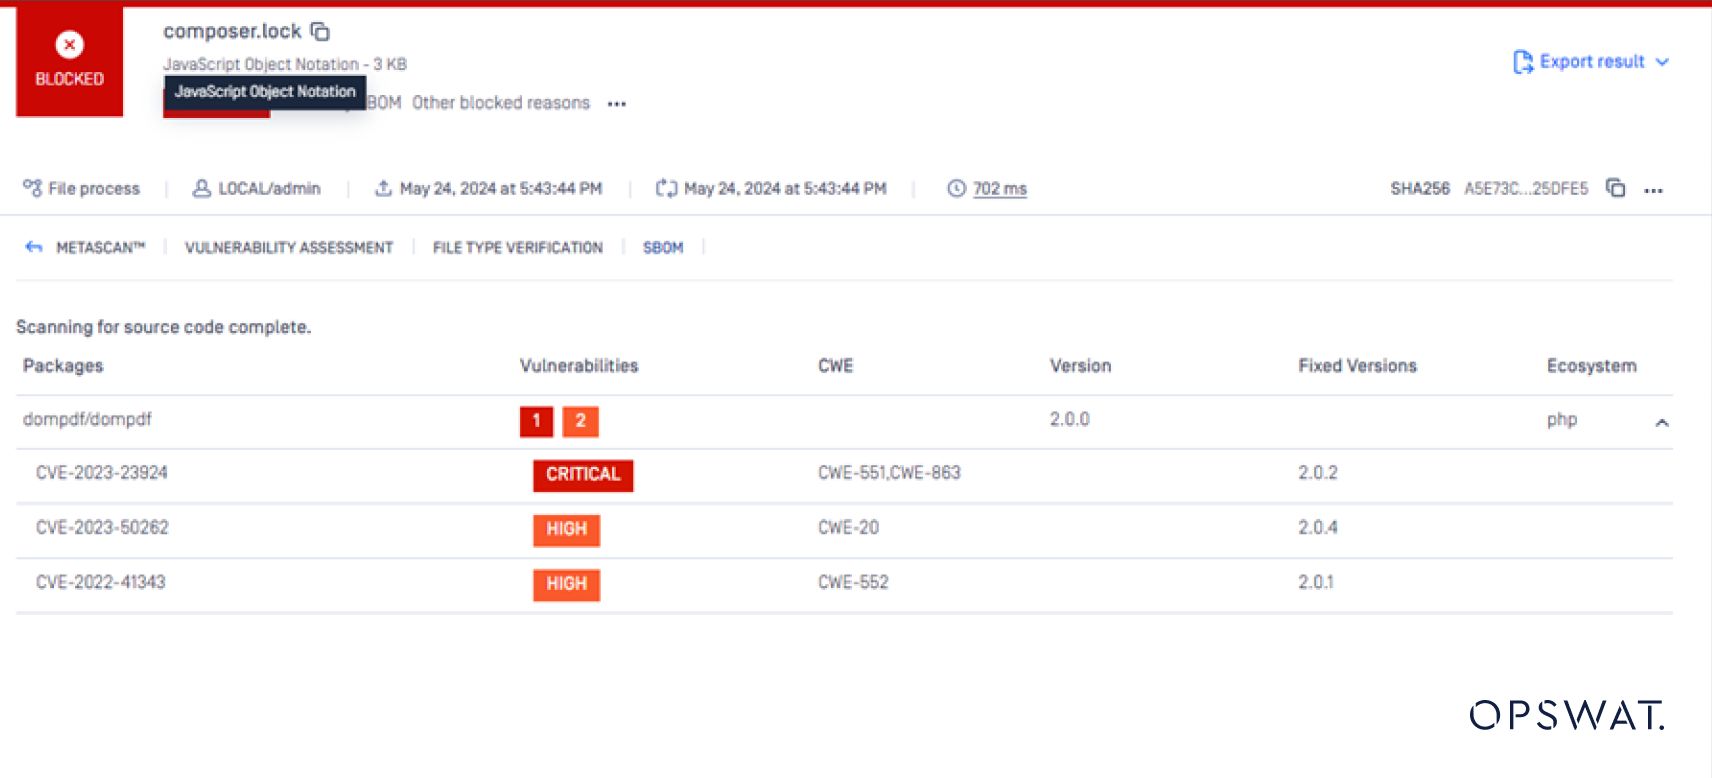Collapse the dompdf/dompdf package row
1712x778 pixels.
click(x=1661, y=422)
